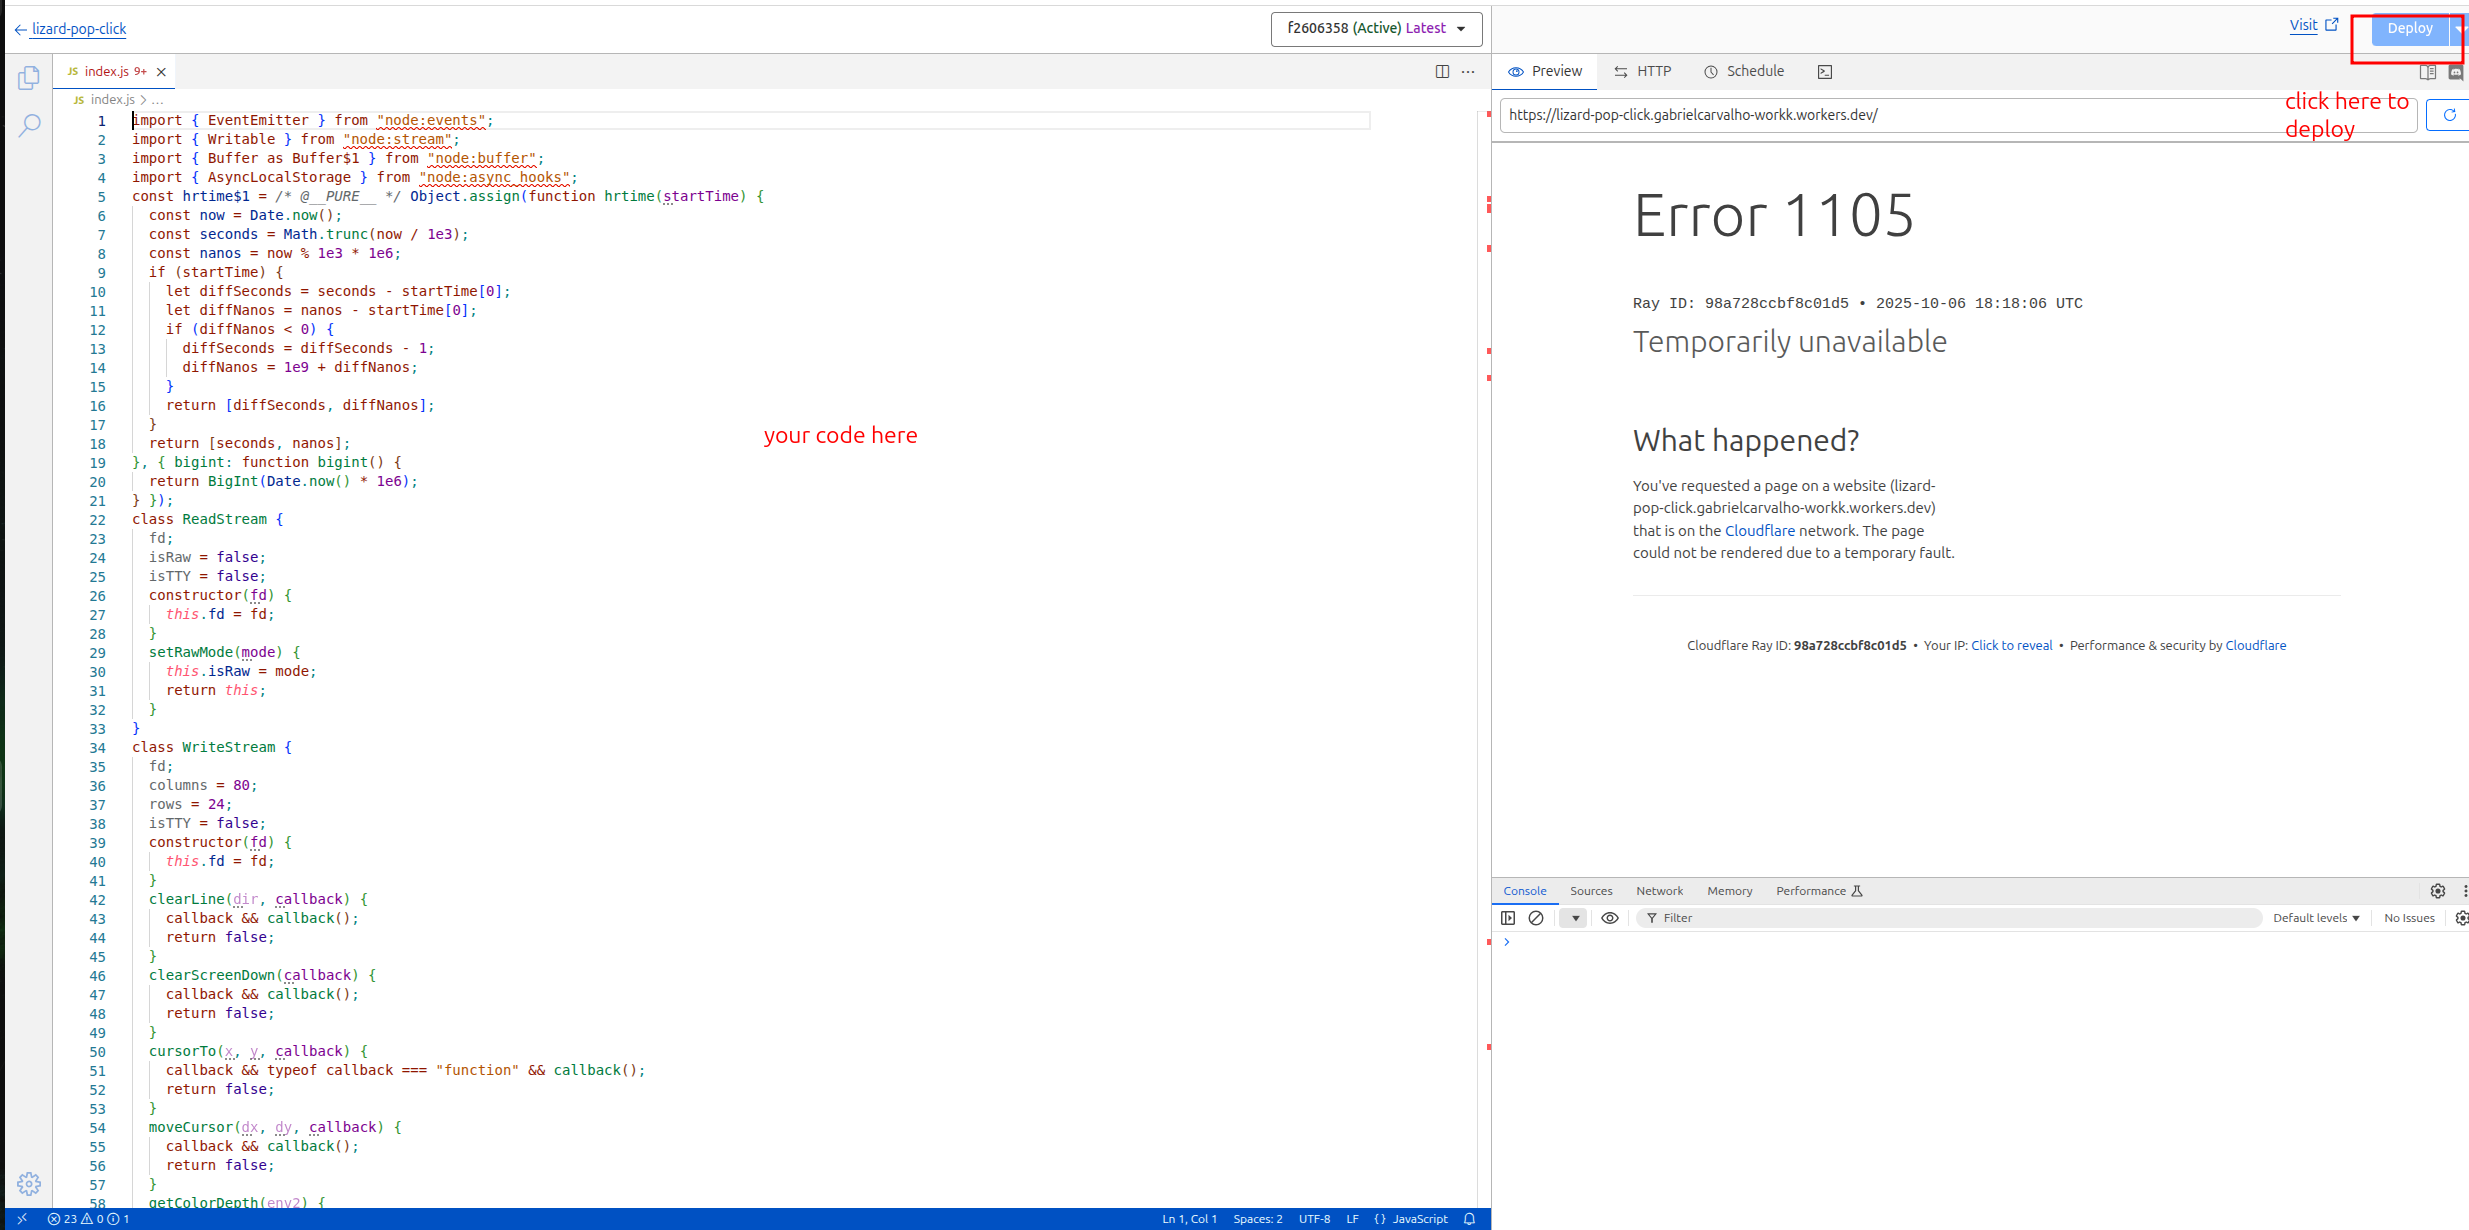Click the Deploy button
Viewport: 2469px width, 1230px height.
[x=2408, y=29]
